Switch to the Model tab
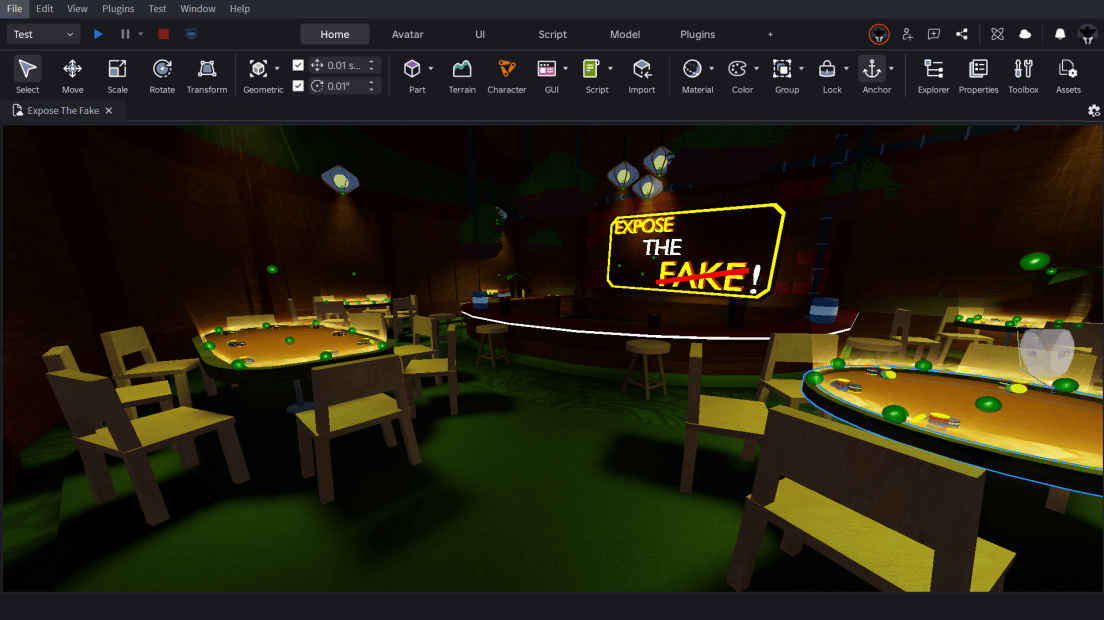The image size is (1104, 620). [x=625, y=34]
